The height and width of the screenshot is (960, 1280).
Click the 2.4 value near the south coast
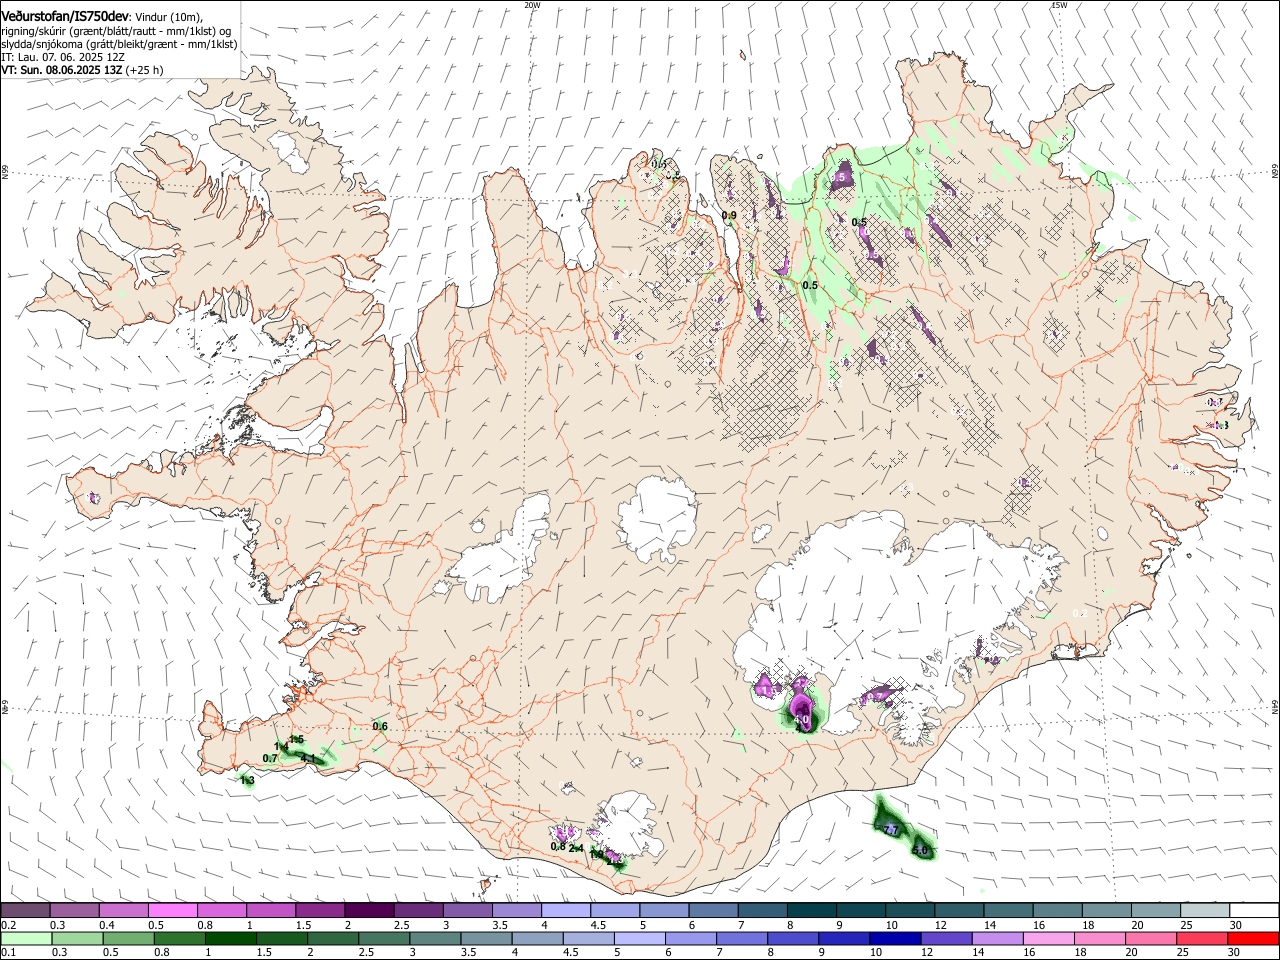576,848
